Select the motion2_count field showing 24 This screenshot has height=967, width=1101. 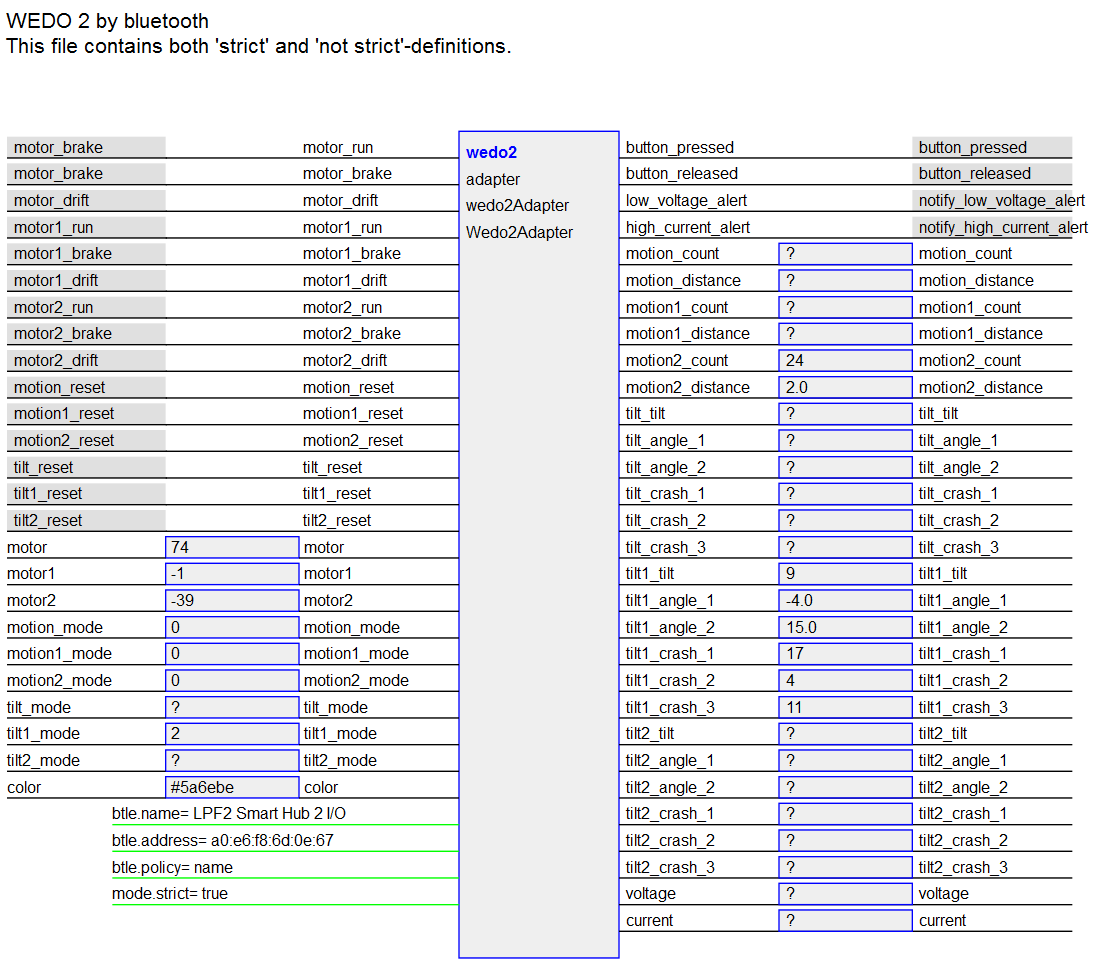(x=845, y=361)
